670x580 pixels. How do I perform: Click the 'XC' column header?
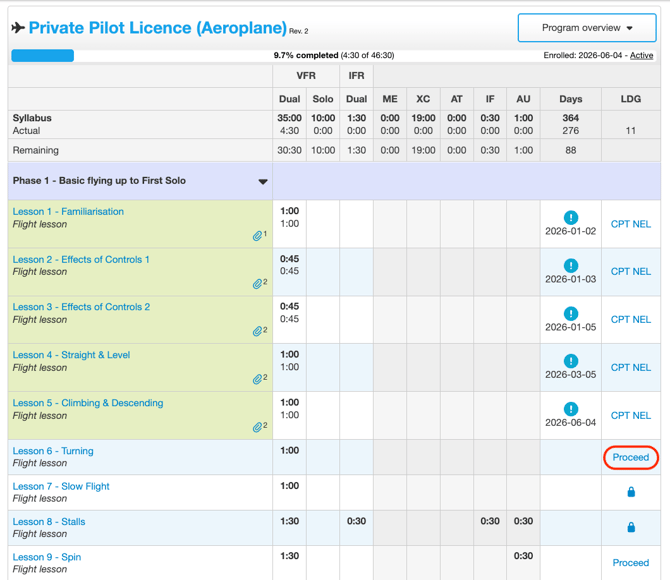[423, 99]
